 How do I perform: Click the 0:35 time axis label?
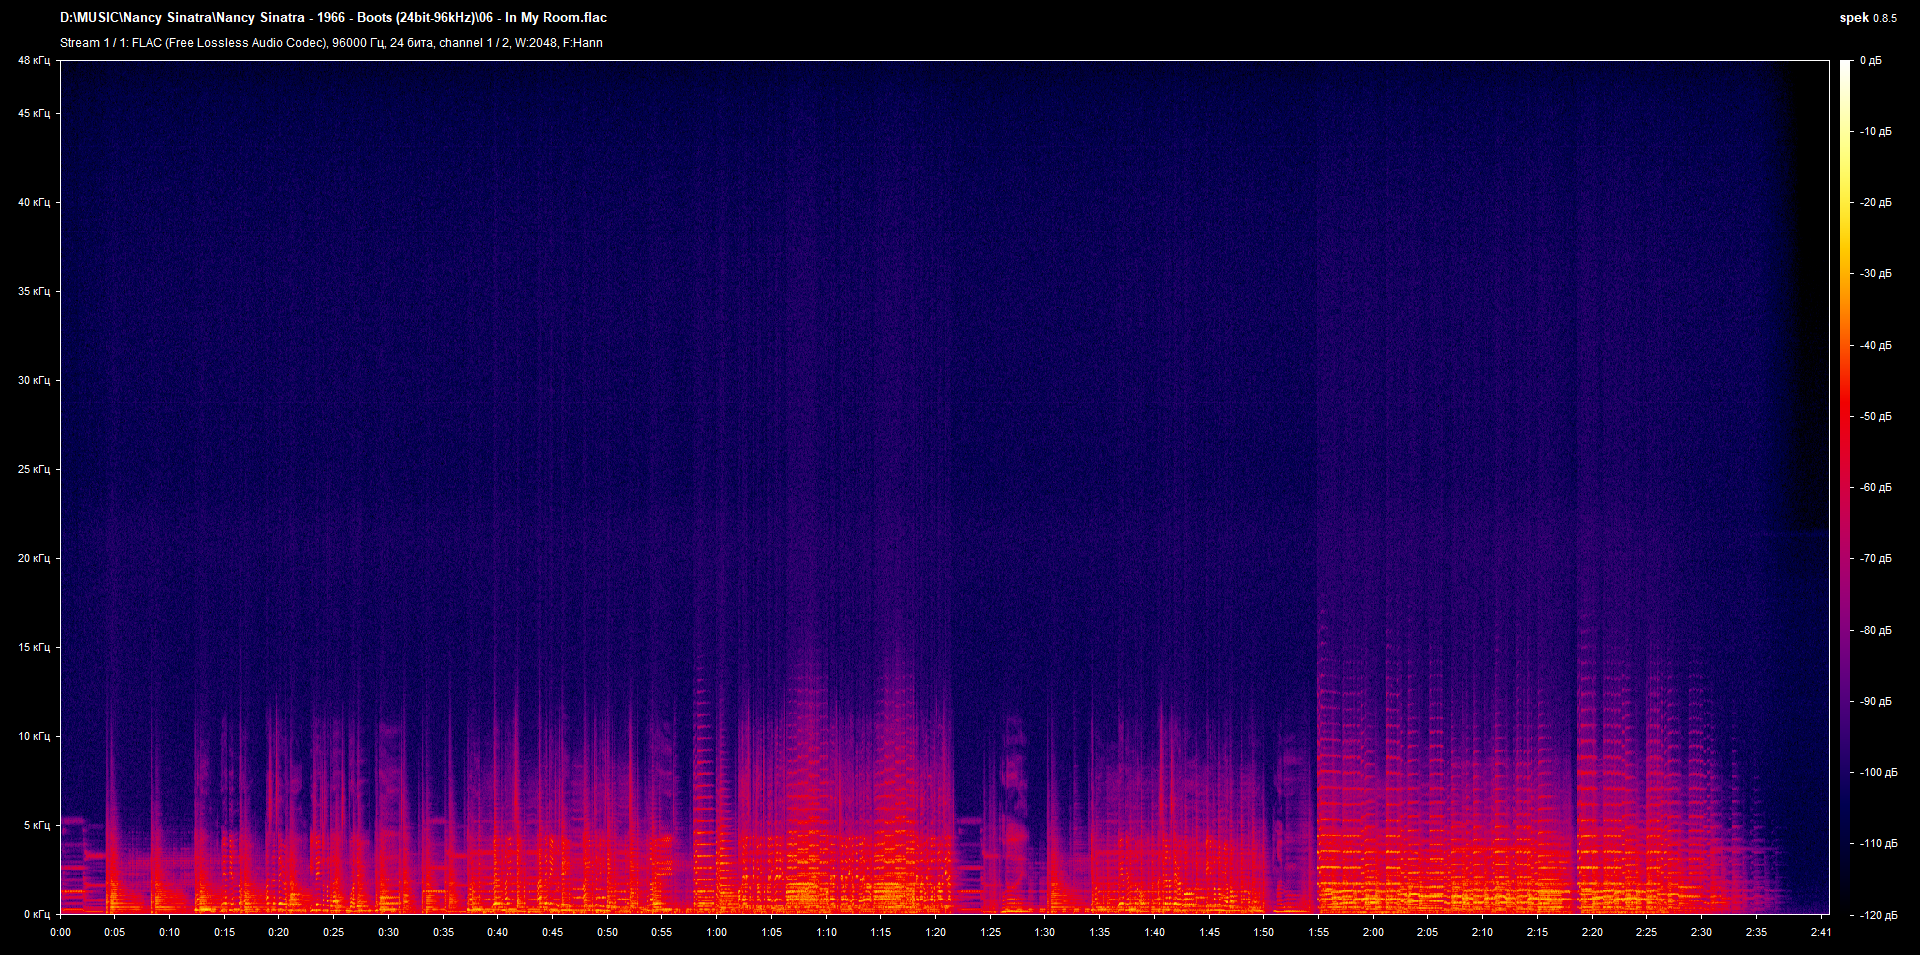[x=443, y=932]
